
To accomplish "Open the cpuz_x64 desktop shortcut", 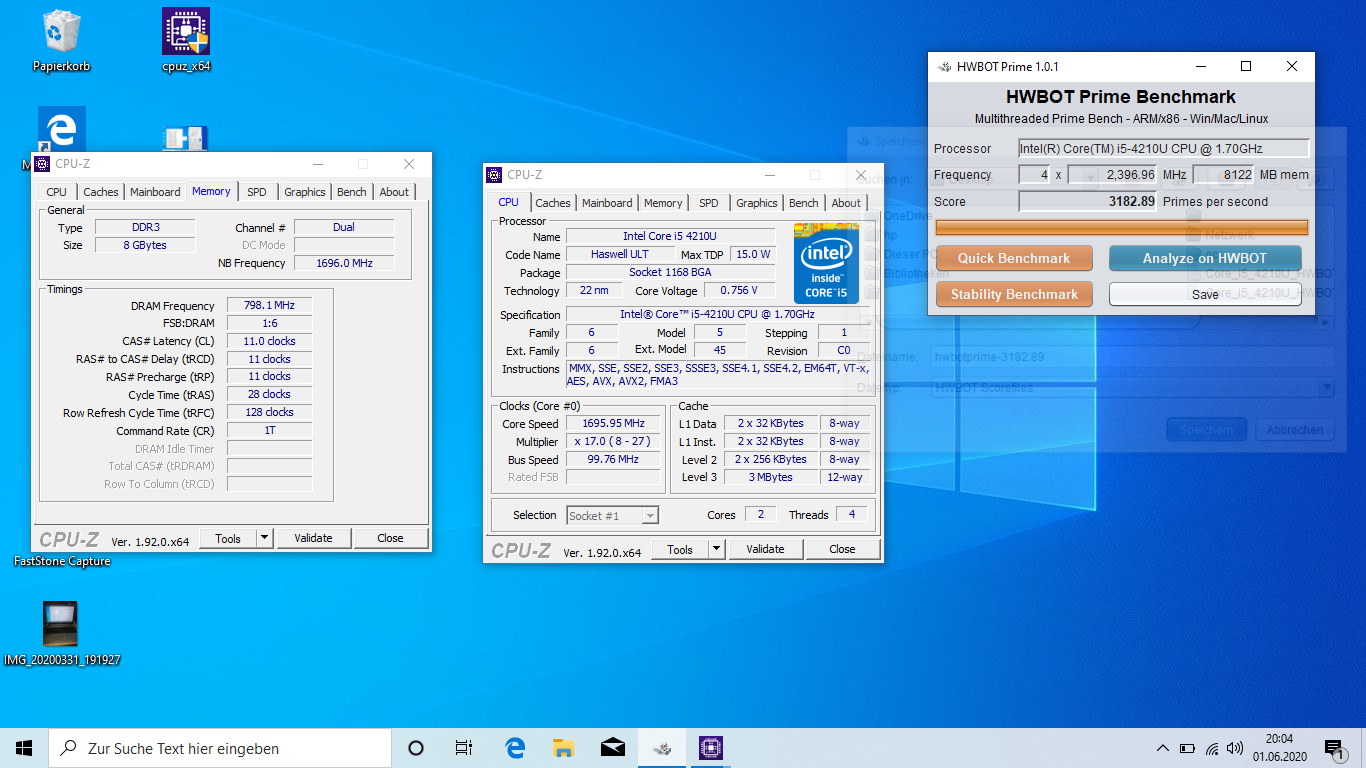I will (186, 40).
